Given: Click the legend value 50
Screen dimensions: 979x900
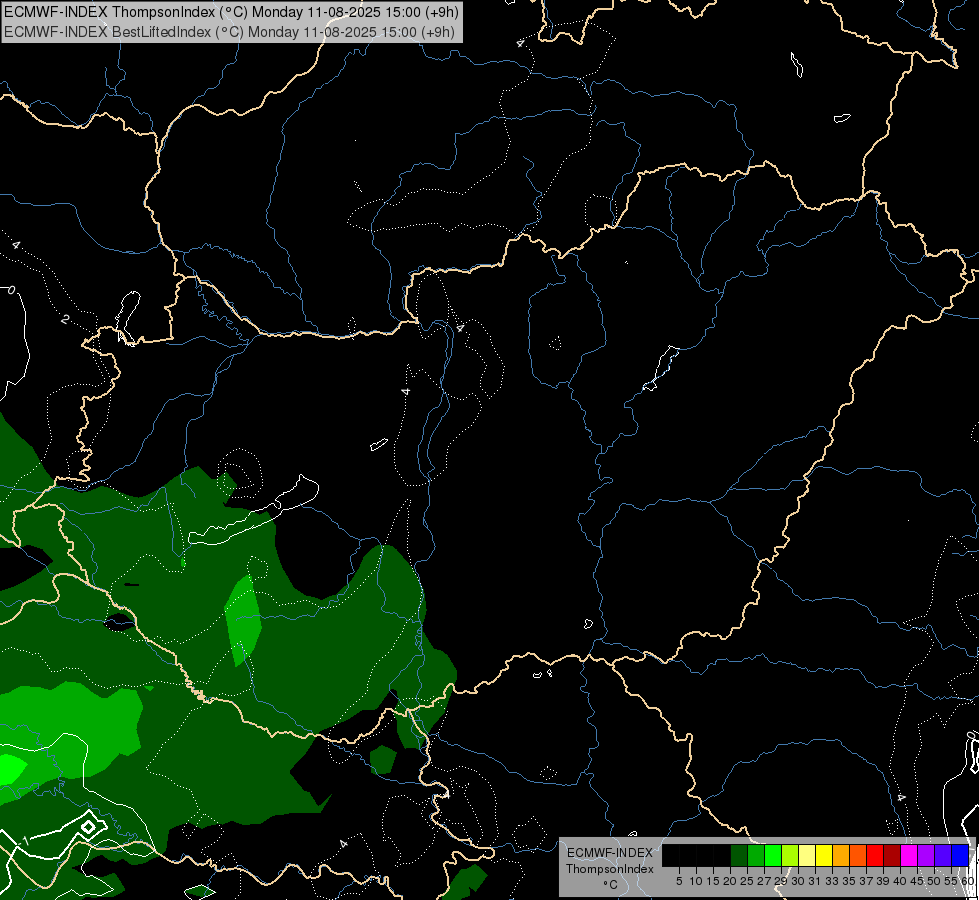Looking at the screenshot, I should point(934,881).
